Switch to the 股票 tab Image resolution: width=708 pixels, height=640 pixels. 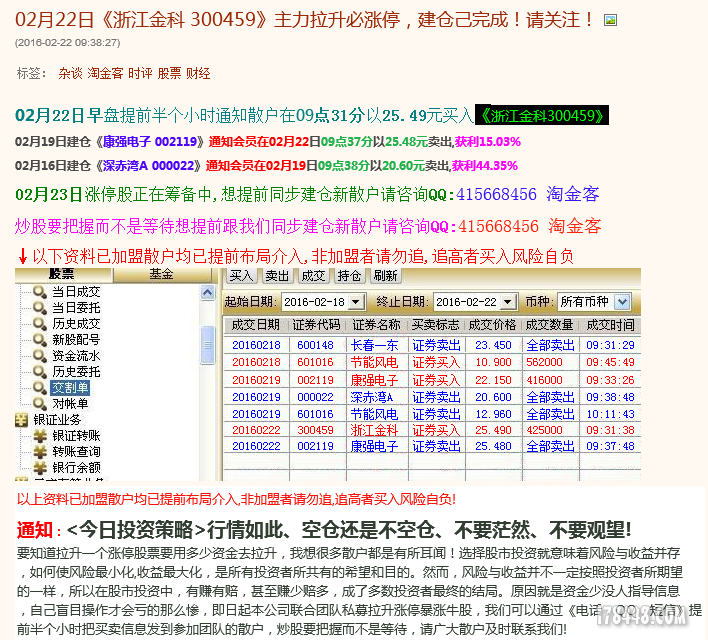tap(63, 275)
